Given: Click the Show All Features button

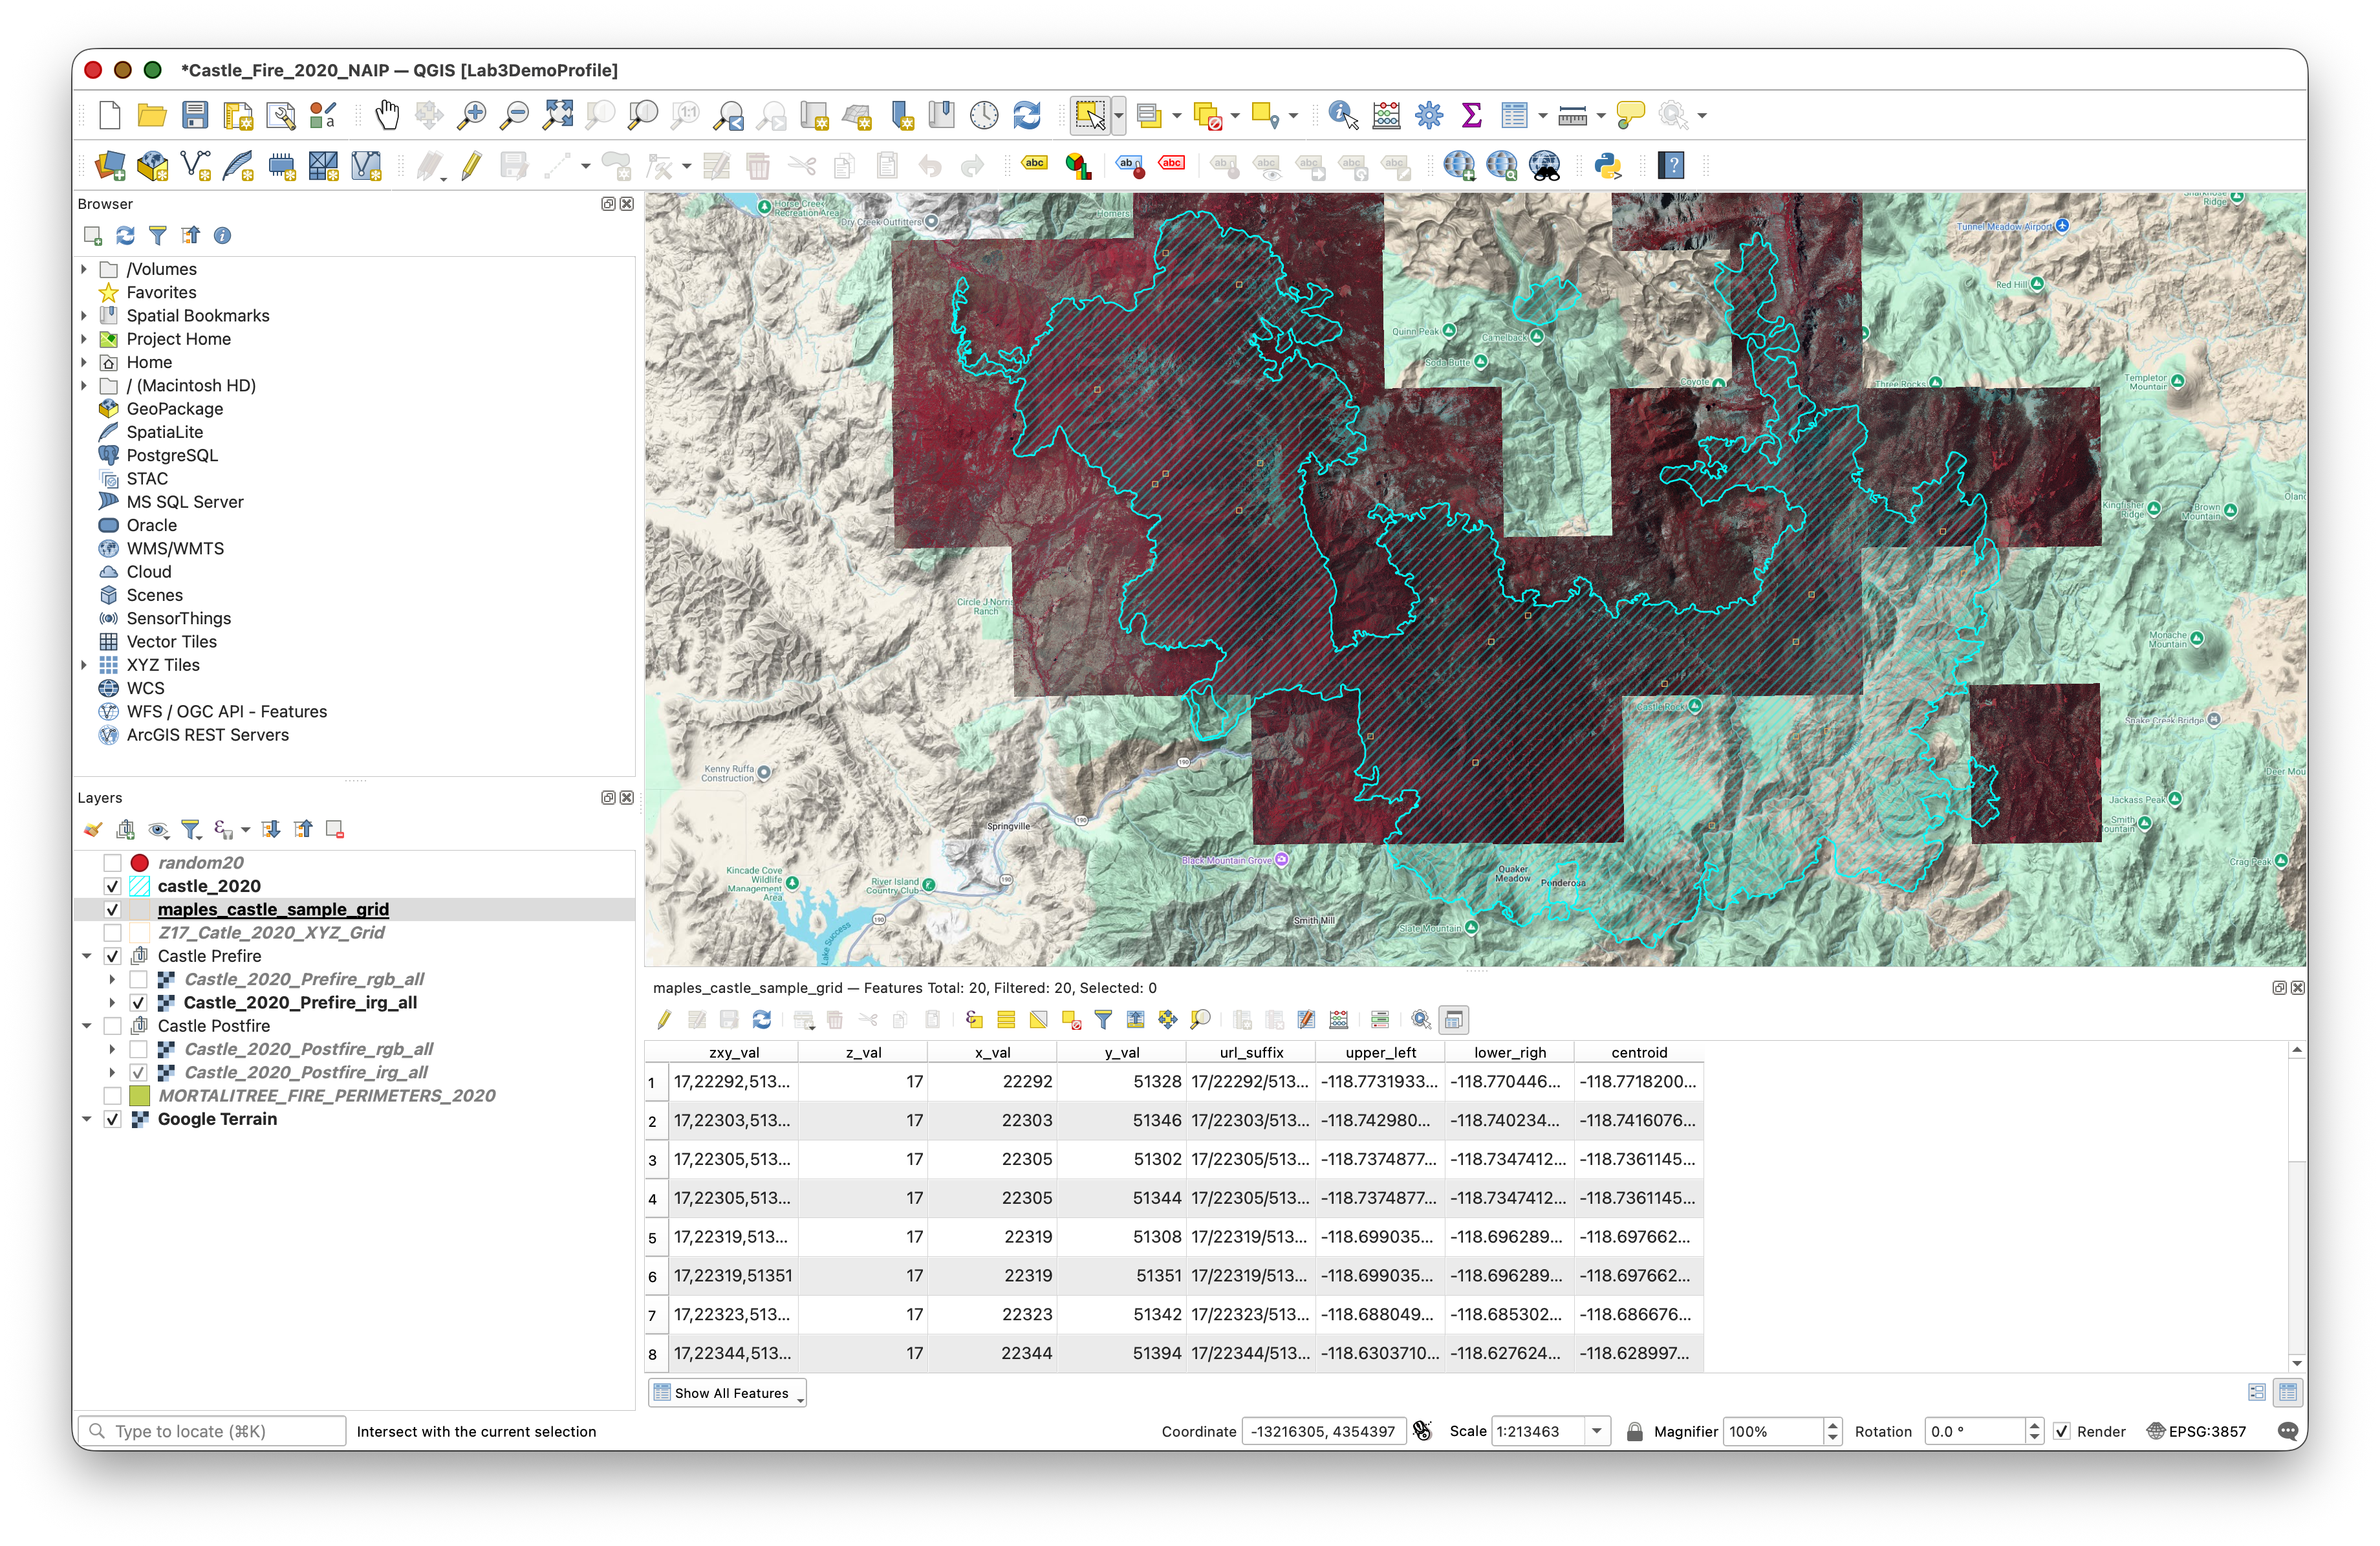Looking at the screenshot, I should (x=728, y=1393).
